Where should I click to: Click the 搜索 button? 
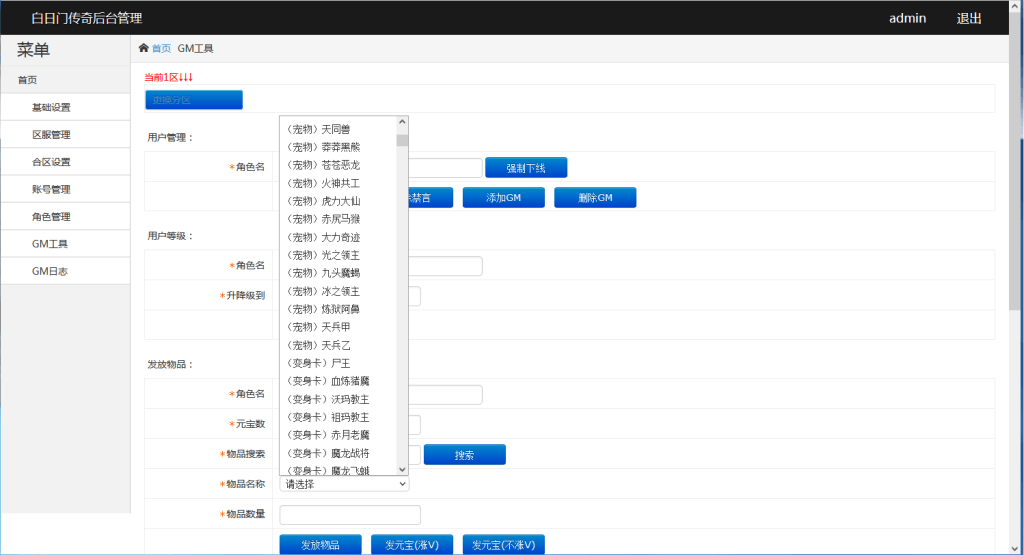[x=464, y=455]
